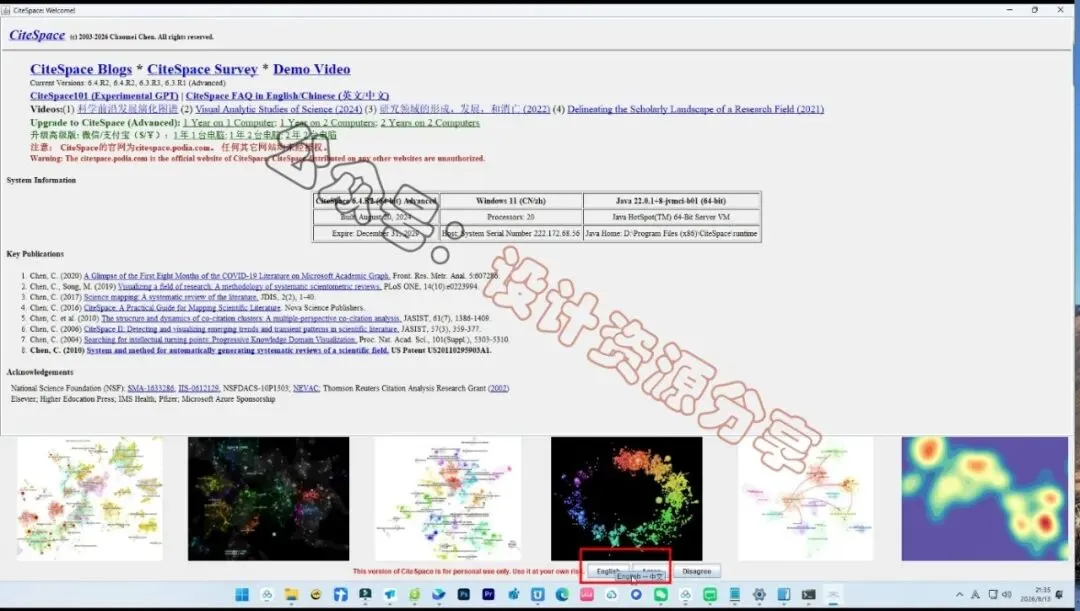The image size is (1080, 611).
Task: Open Delineating the Scholarly Landscape video link
Action: (696, 109)
